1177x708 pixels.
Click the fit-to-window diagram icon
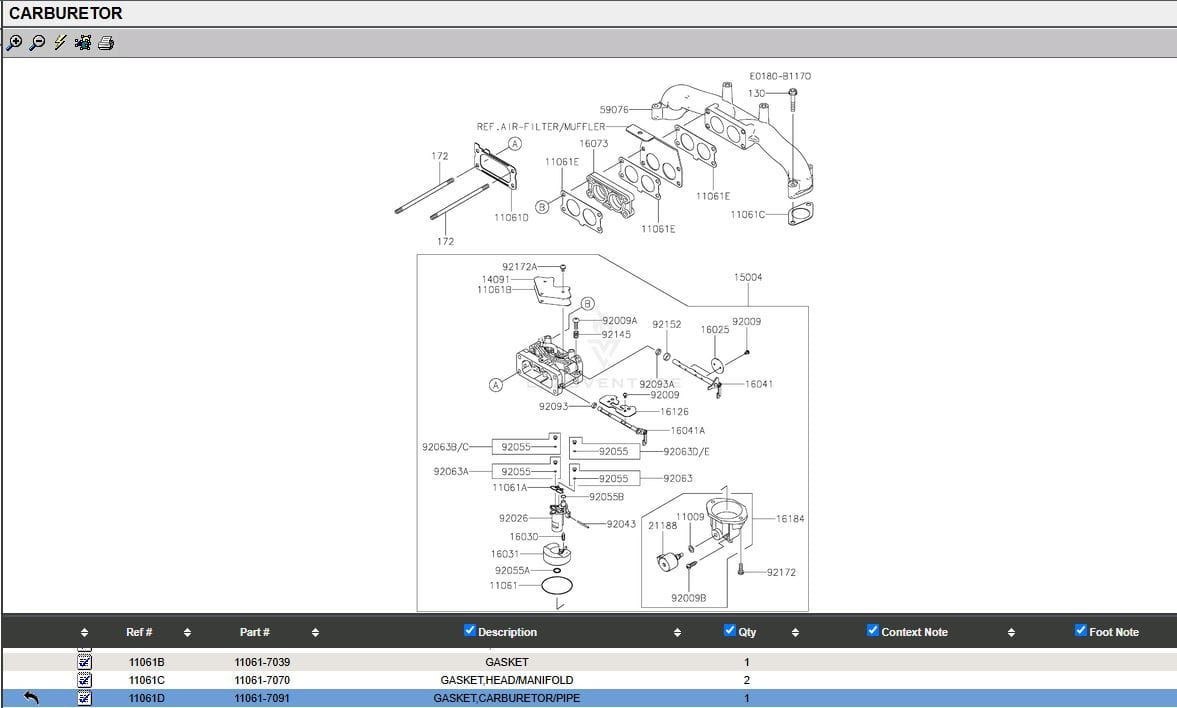83,43
